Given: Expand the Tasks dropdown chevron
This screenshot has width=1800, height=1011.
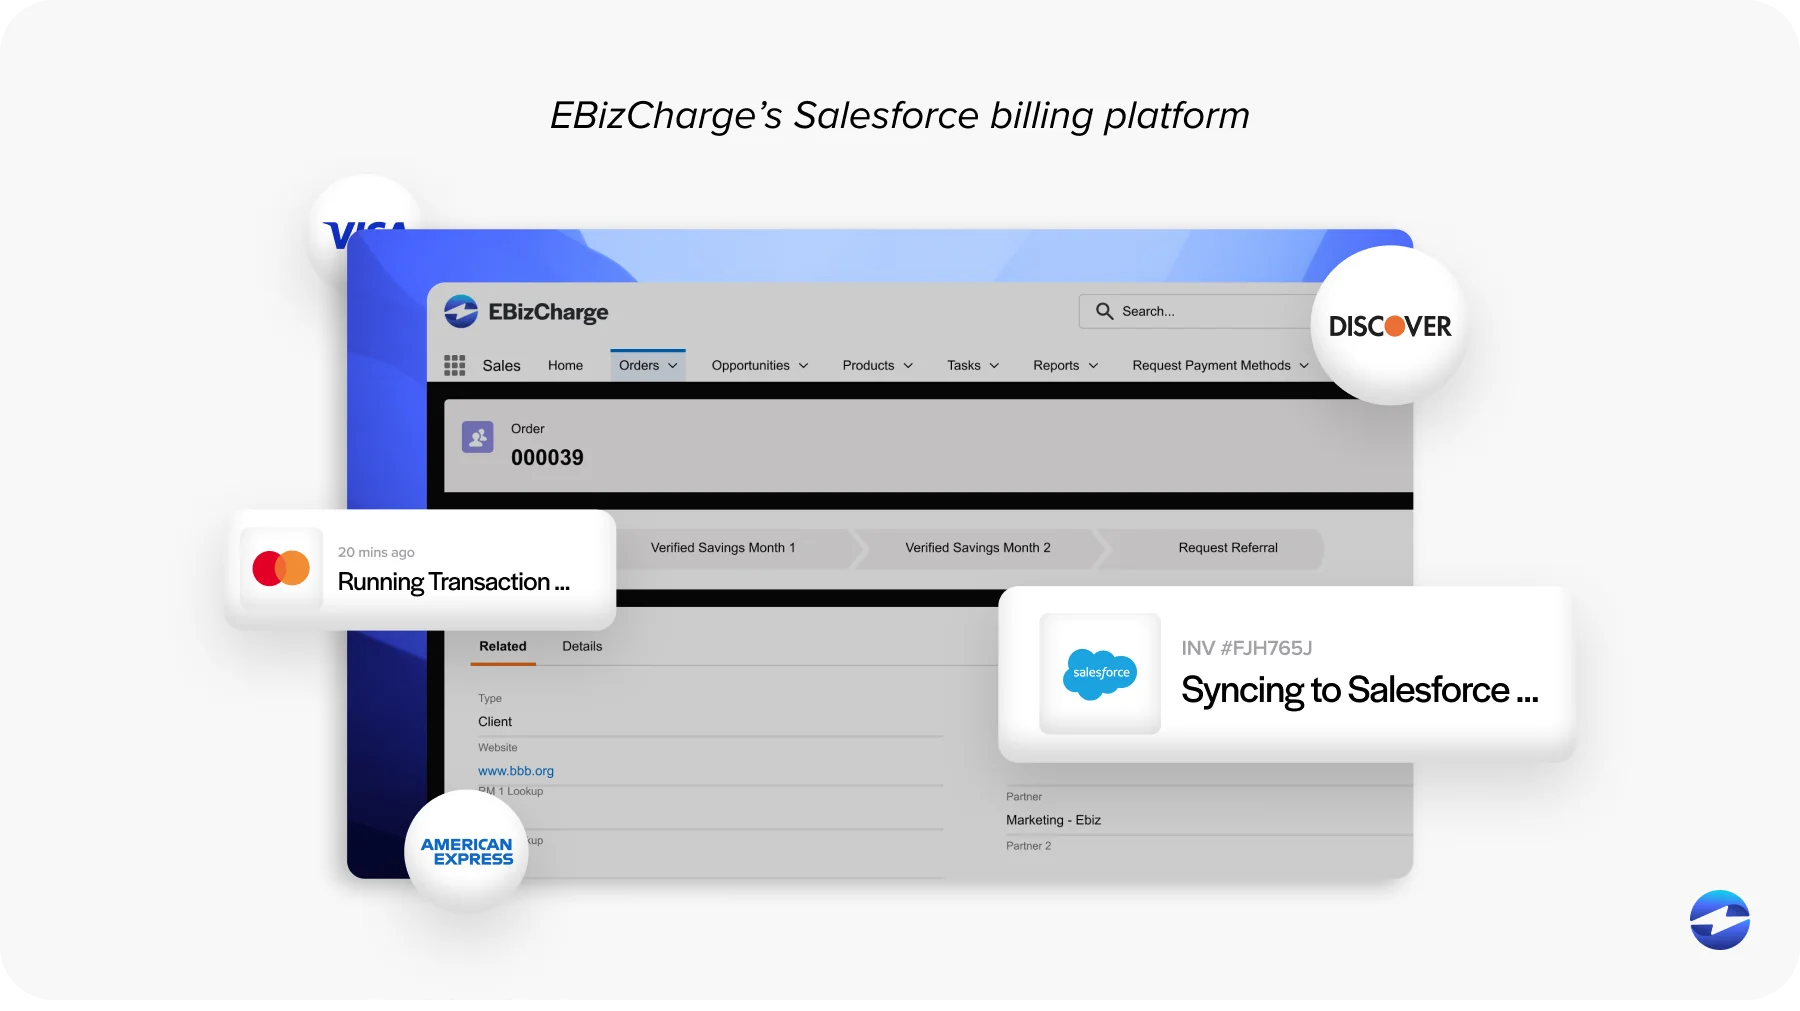Looking at the screenshot, I should [x=994, y=366].
